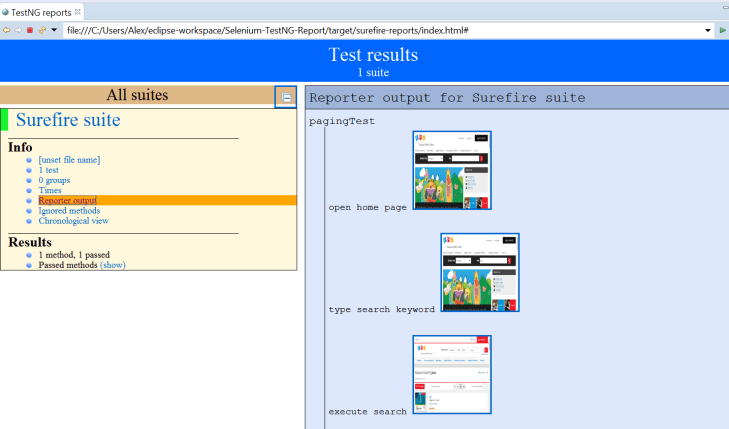Click the 'Reporter output for Surefire suite' heading
This screenshot has height=429, width=729.
pos(447,98)
